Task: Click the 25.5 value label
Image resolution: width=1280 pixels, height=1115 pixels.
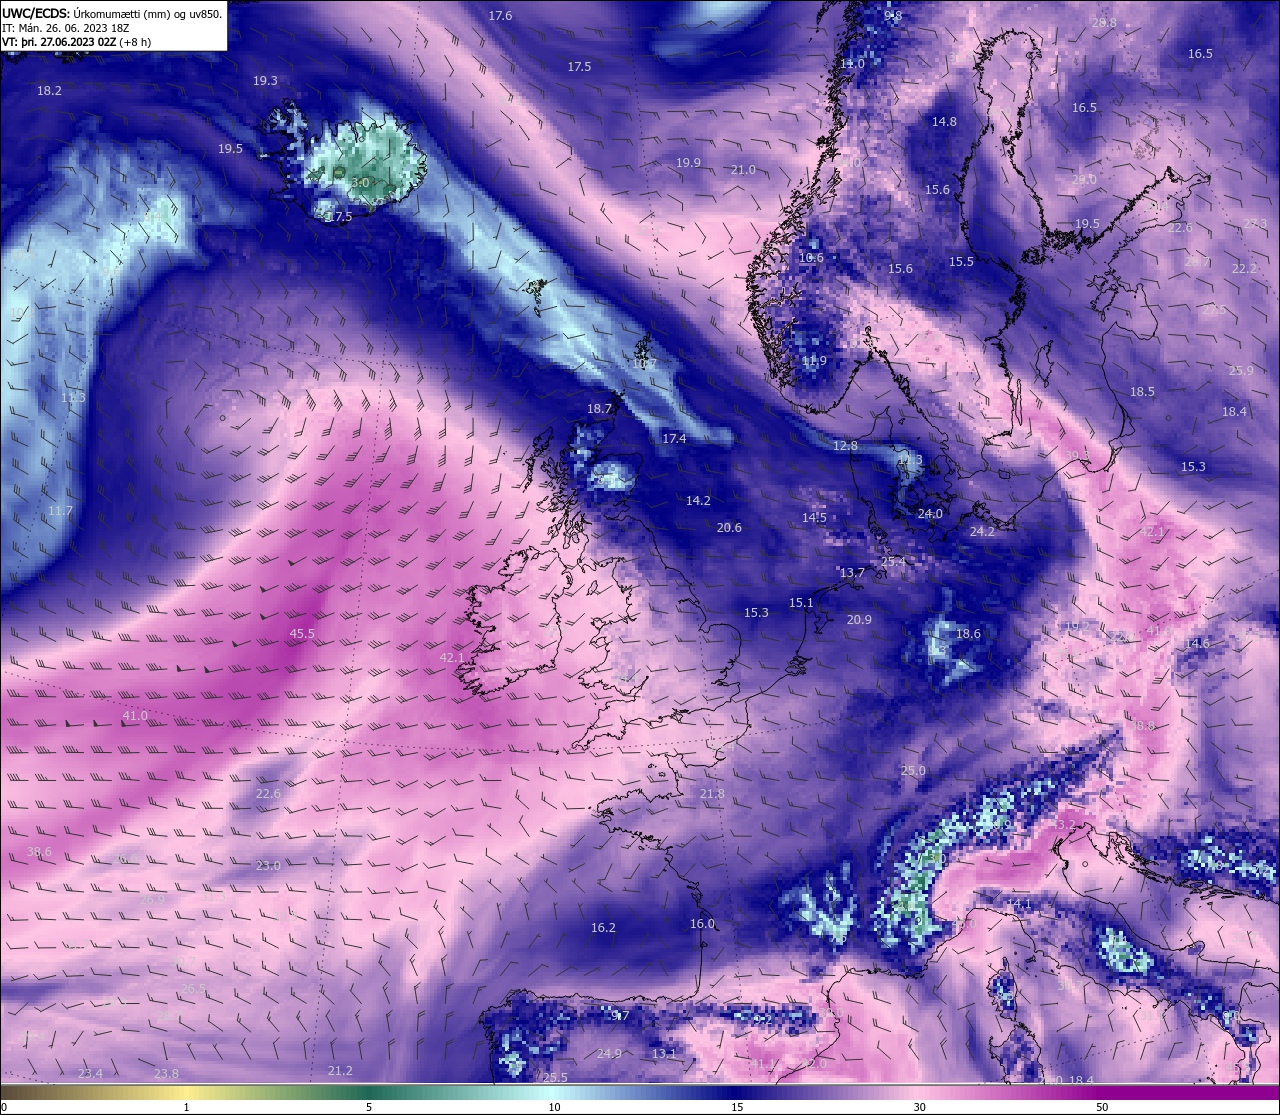Action: coord(555,1078)
